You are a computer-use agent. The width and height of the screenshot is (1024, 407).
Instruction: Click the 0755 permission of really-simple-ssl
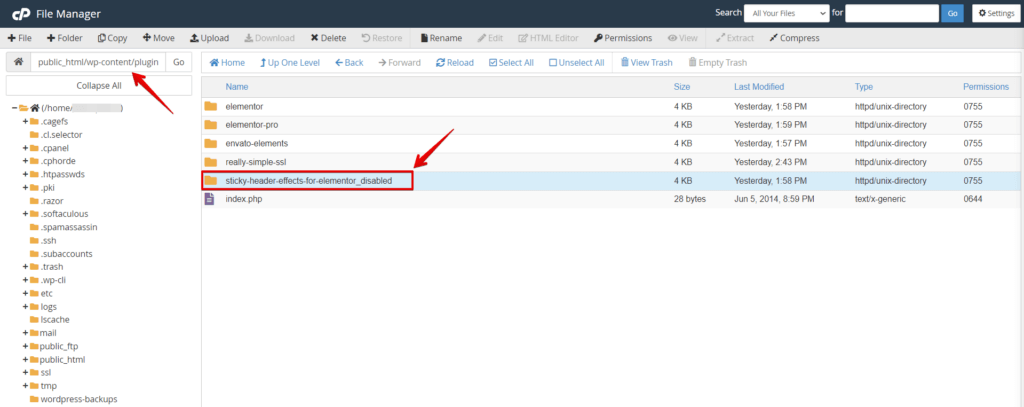972,162
